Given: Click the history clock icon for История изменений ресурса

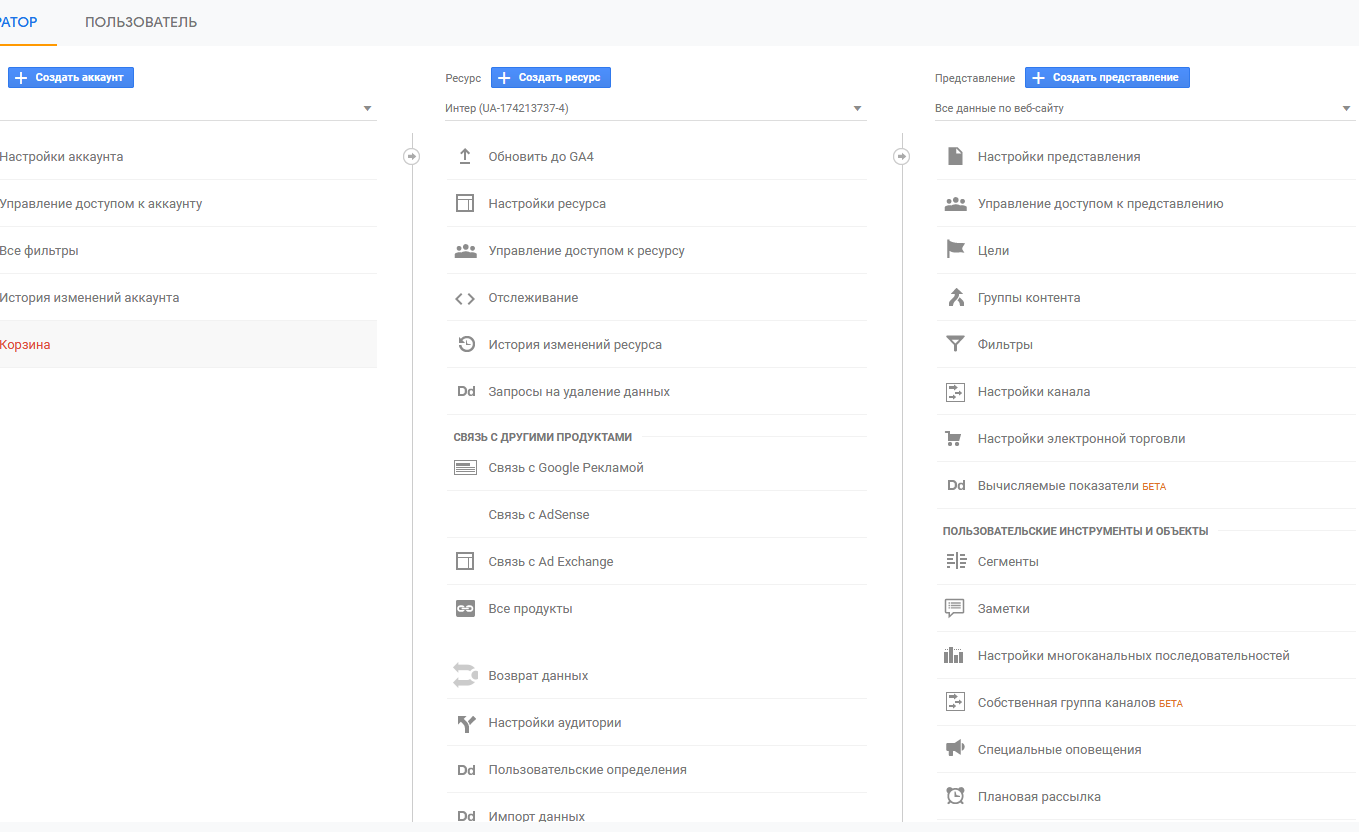Looking at the screenshot, I should [465, 345].
